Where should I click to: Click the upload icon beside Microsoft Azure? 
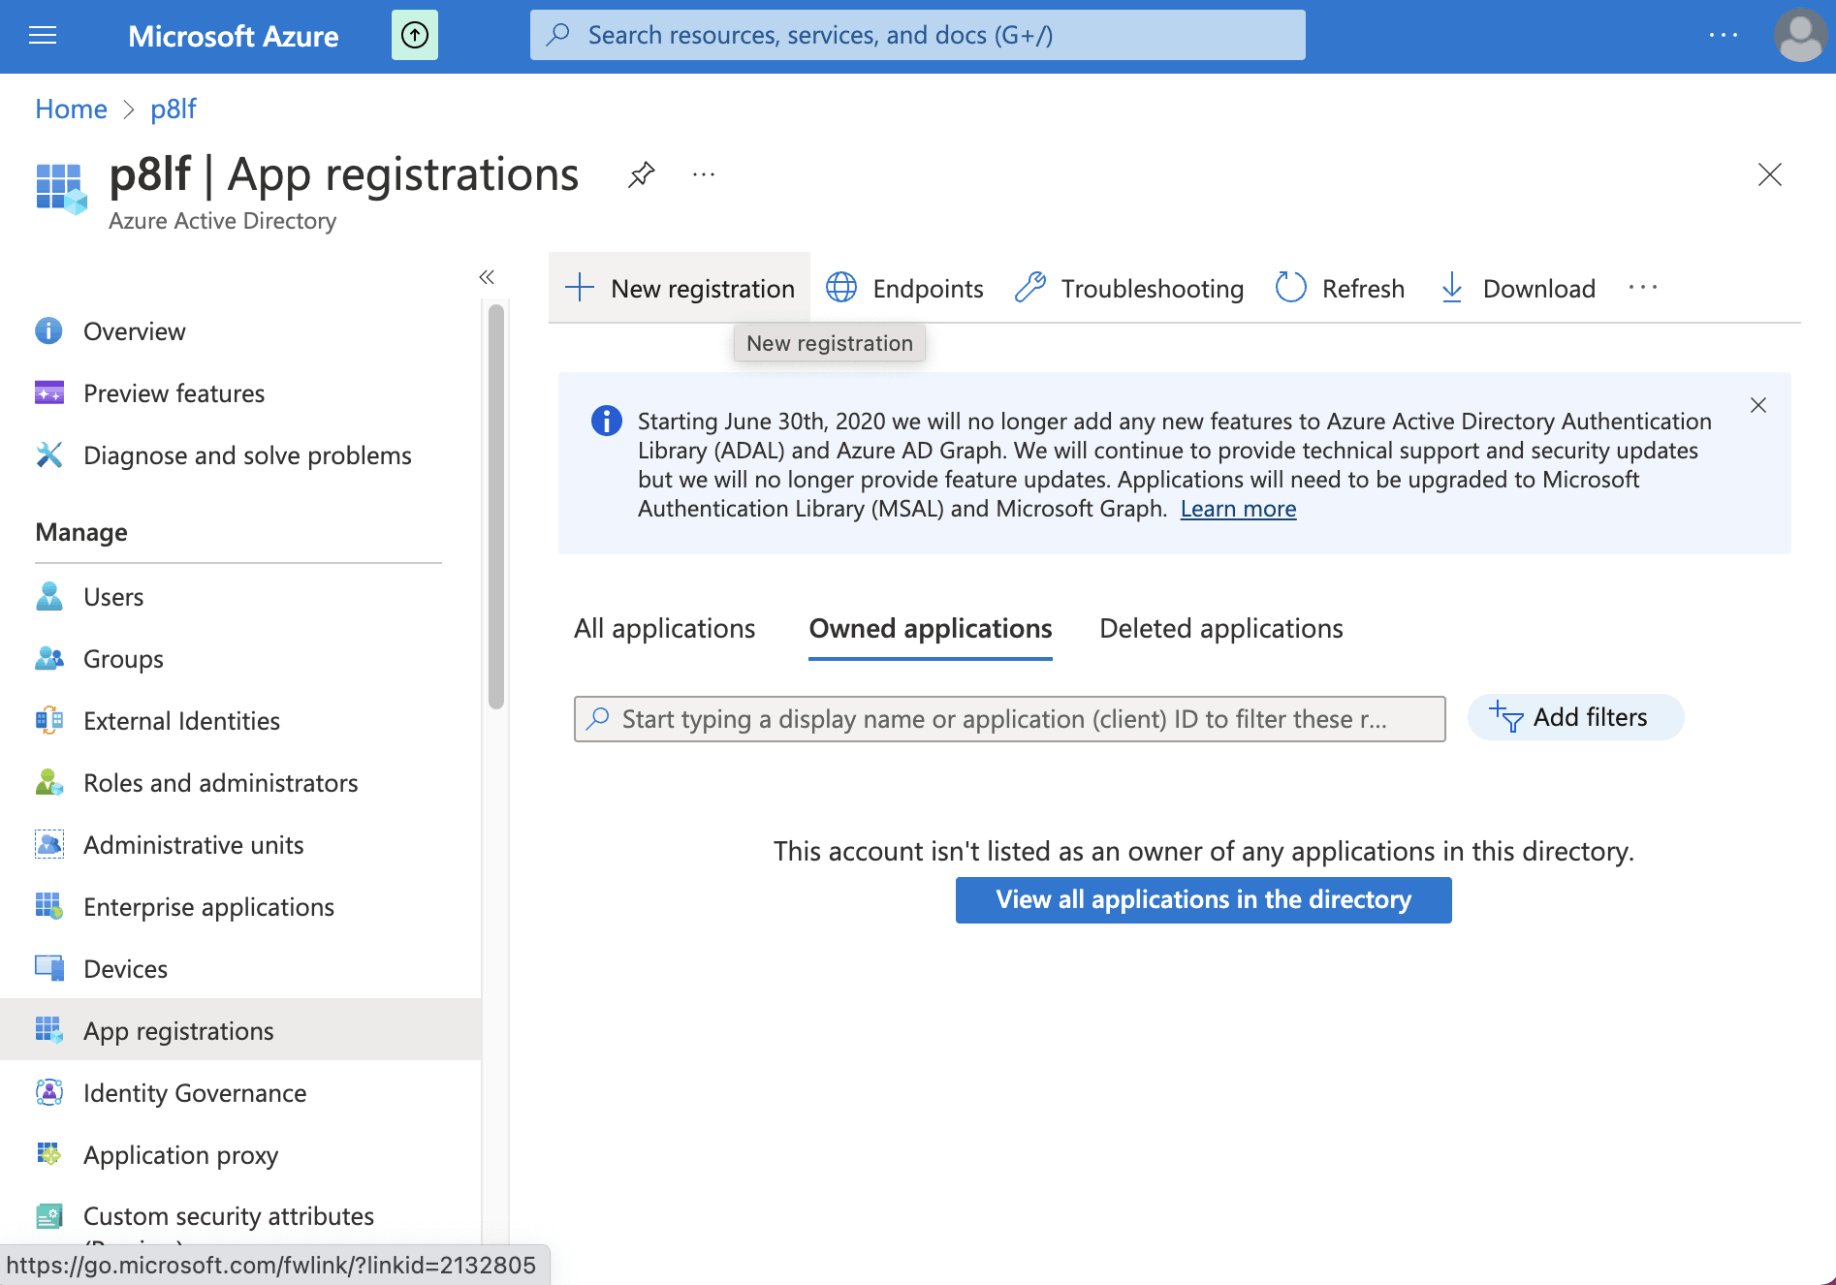[x=414, y=36]
